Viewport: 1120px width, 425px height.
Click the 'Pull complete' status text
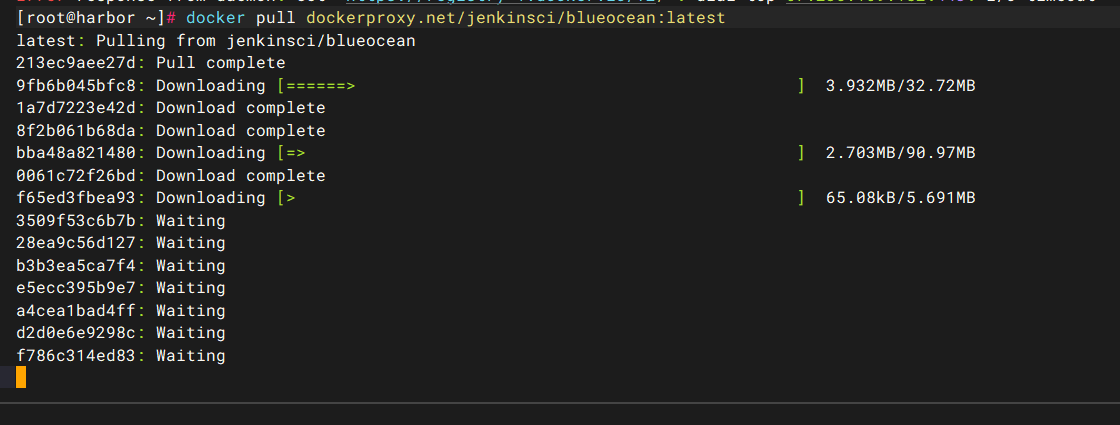[221, 64]
